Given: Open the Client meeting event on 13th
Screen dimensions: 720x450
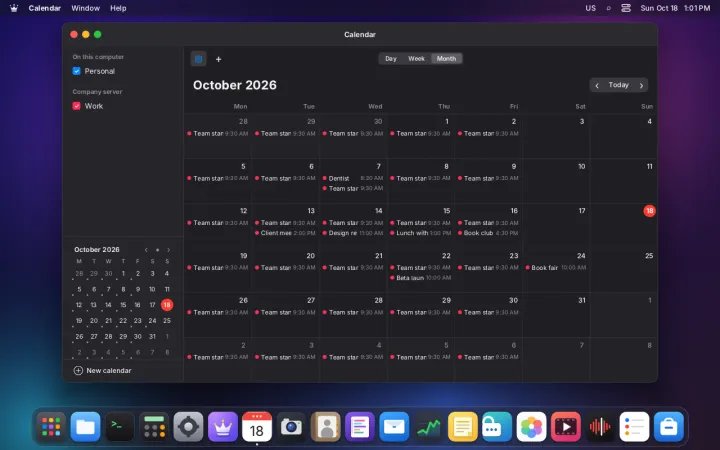Looking at the screenshot, I should [285, 233].
